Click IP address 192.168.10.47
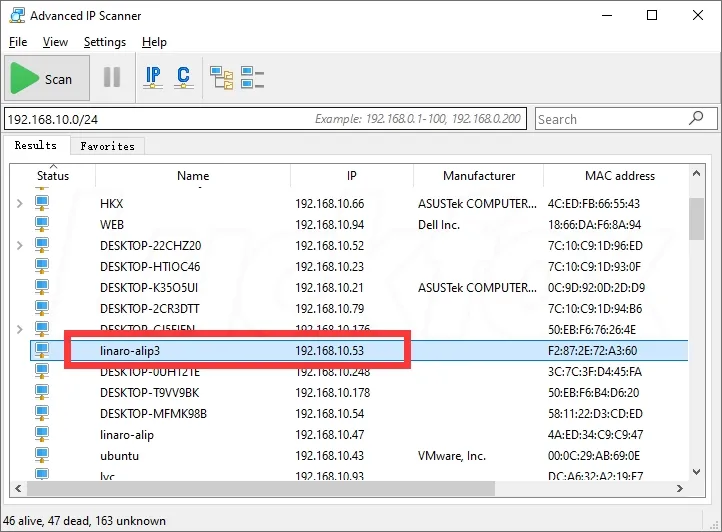The height and width of the screenshot is (532, 722). coord(329,435)
